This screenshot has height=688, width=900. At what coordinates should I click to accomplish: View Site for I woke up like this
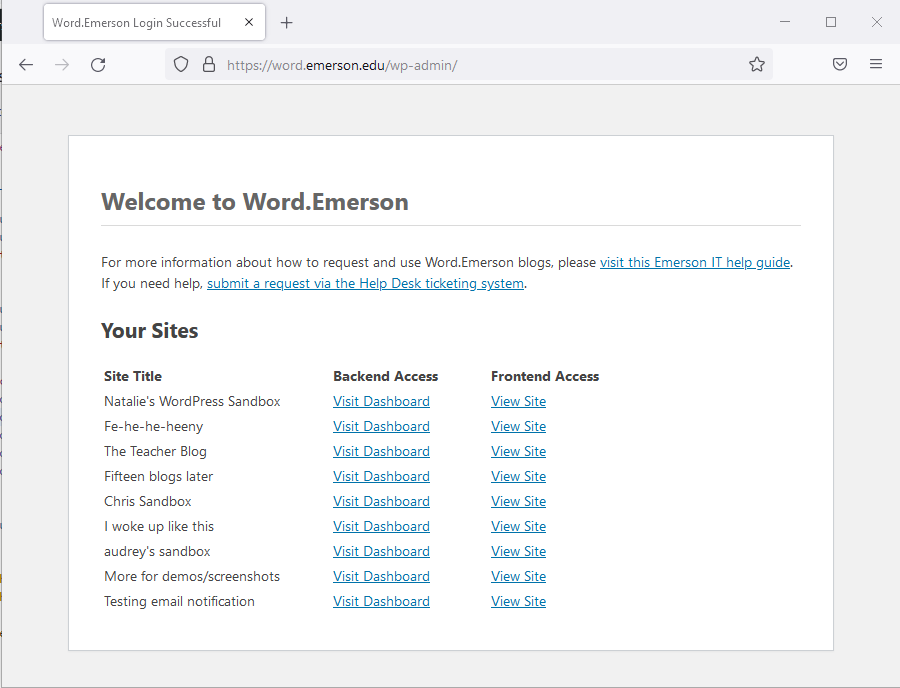pyautogui.click(x=518, y=526)
